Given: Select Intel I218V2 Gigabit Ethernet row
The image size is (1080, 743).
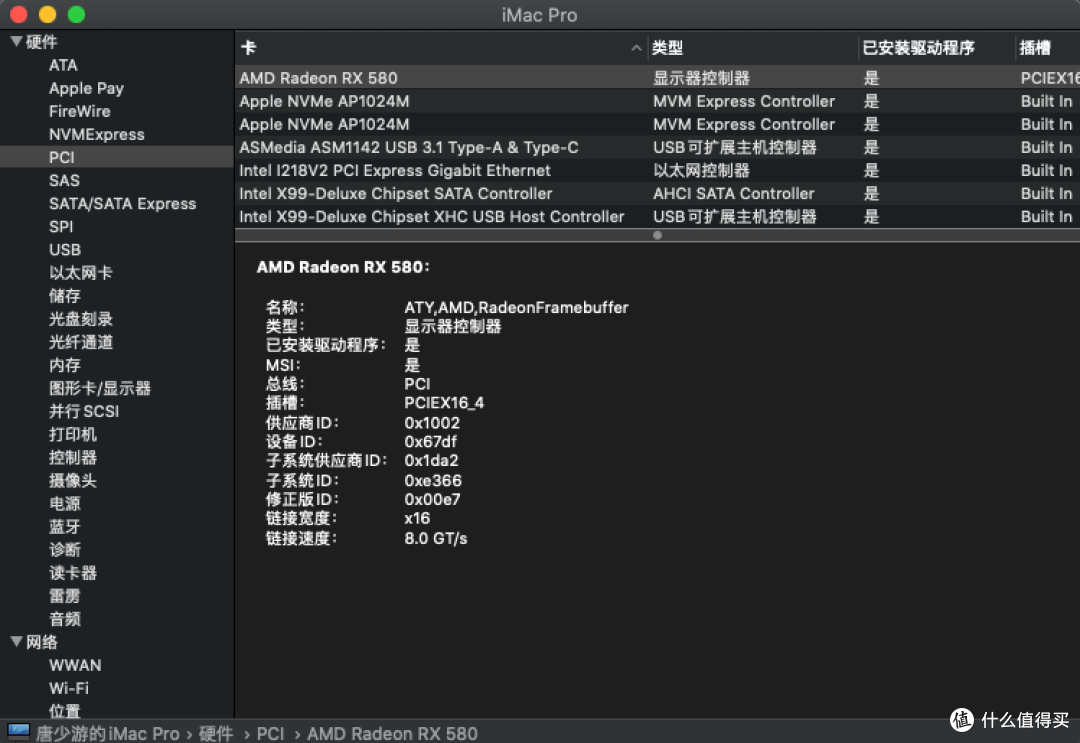Looking at the screenshot, I should (x=657, y=170).
